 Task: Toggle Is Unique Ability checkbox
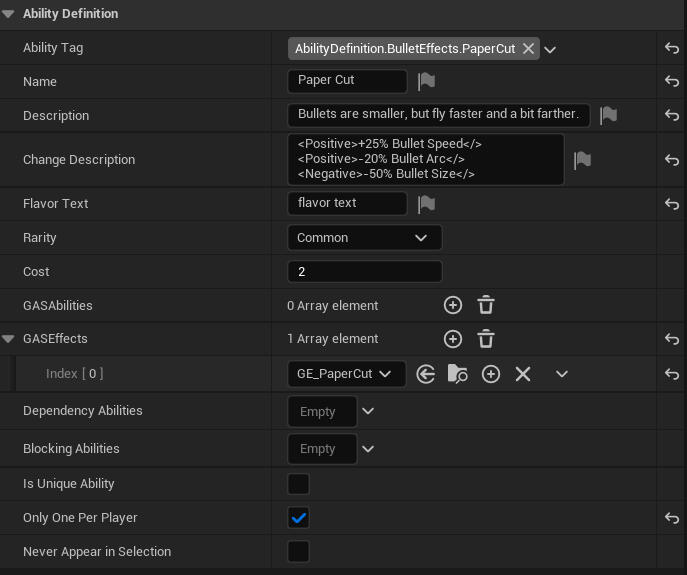tap(298, 484)
